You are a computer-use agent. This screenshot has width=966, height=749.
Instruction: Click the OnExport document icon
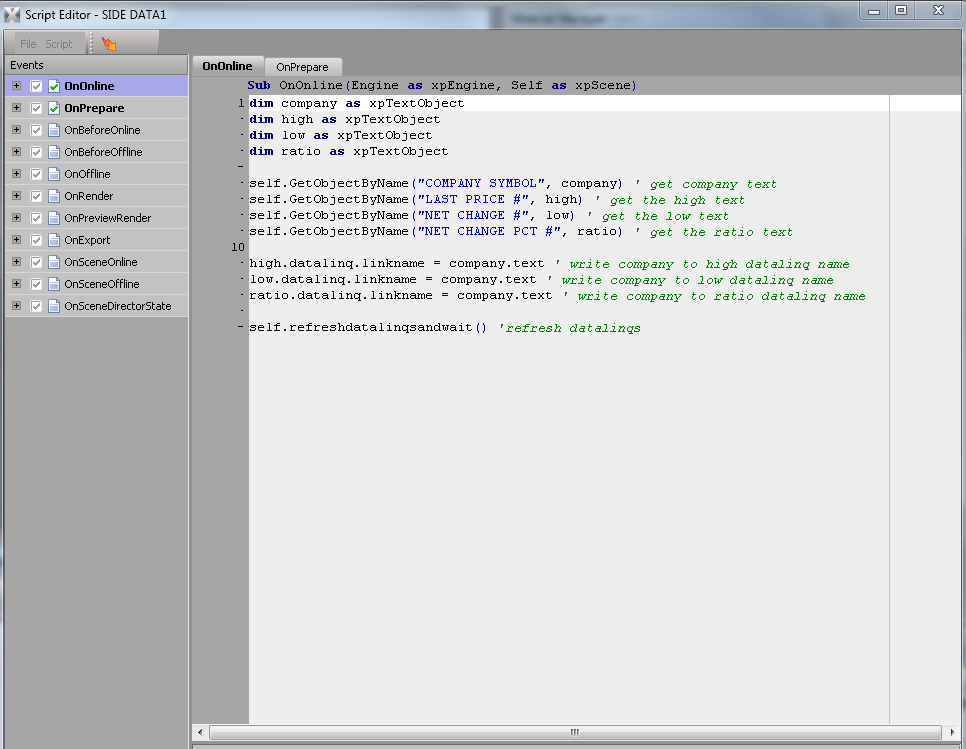point(54,241)
